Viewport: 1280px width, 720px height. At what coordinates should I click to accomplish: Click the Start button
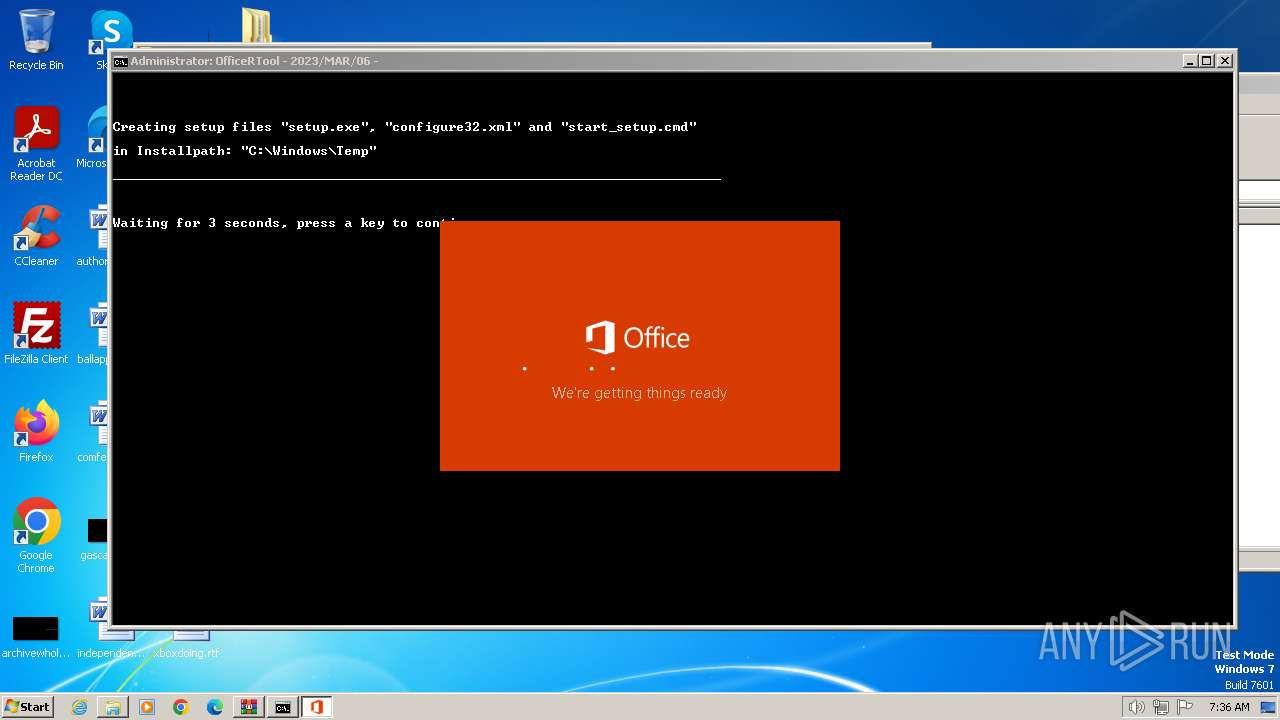(x=27, y=707)
